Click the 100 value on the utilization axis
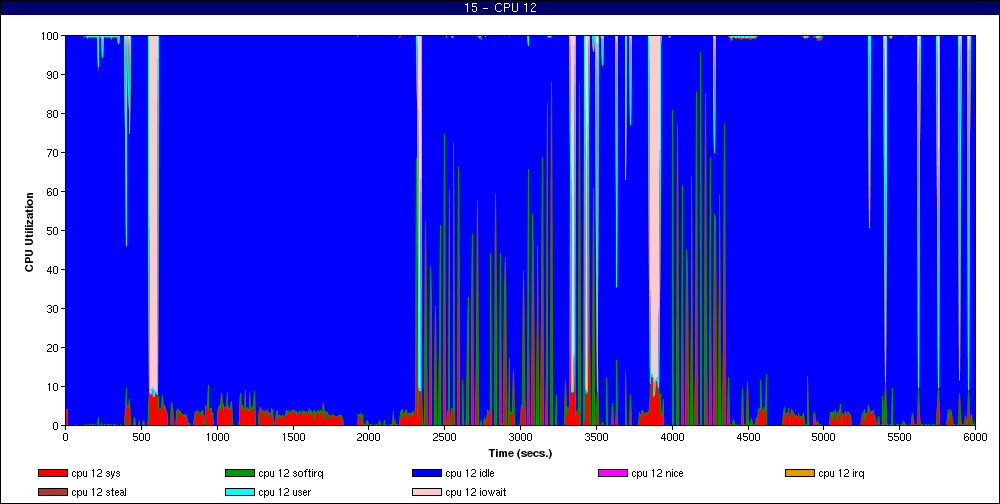1000x504 pixels. pos(51,36)
